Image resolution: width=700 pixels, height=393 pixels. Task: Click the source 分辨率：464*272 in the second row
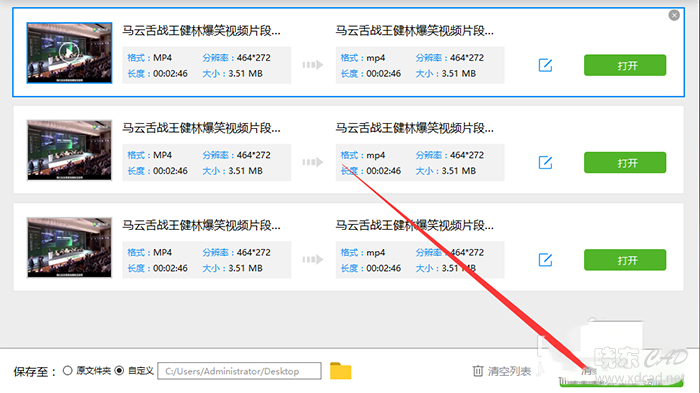tap(236, 155)
